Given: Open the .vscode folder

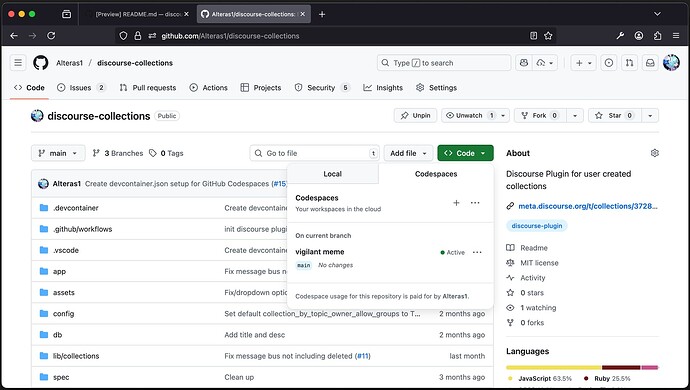Looking at the screenshot, I should (66, 250).
